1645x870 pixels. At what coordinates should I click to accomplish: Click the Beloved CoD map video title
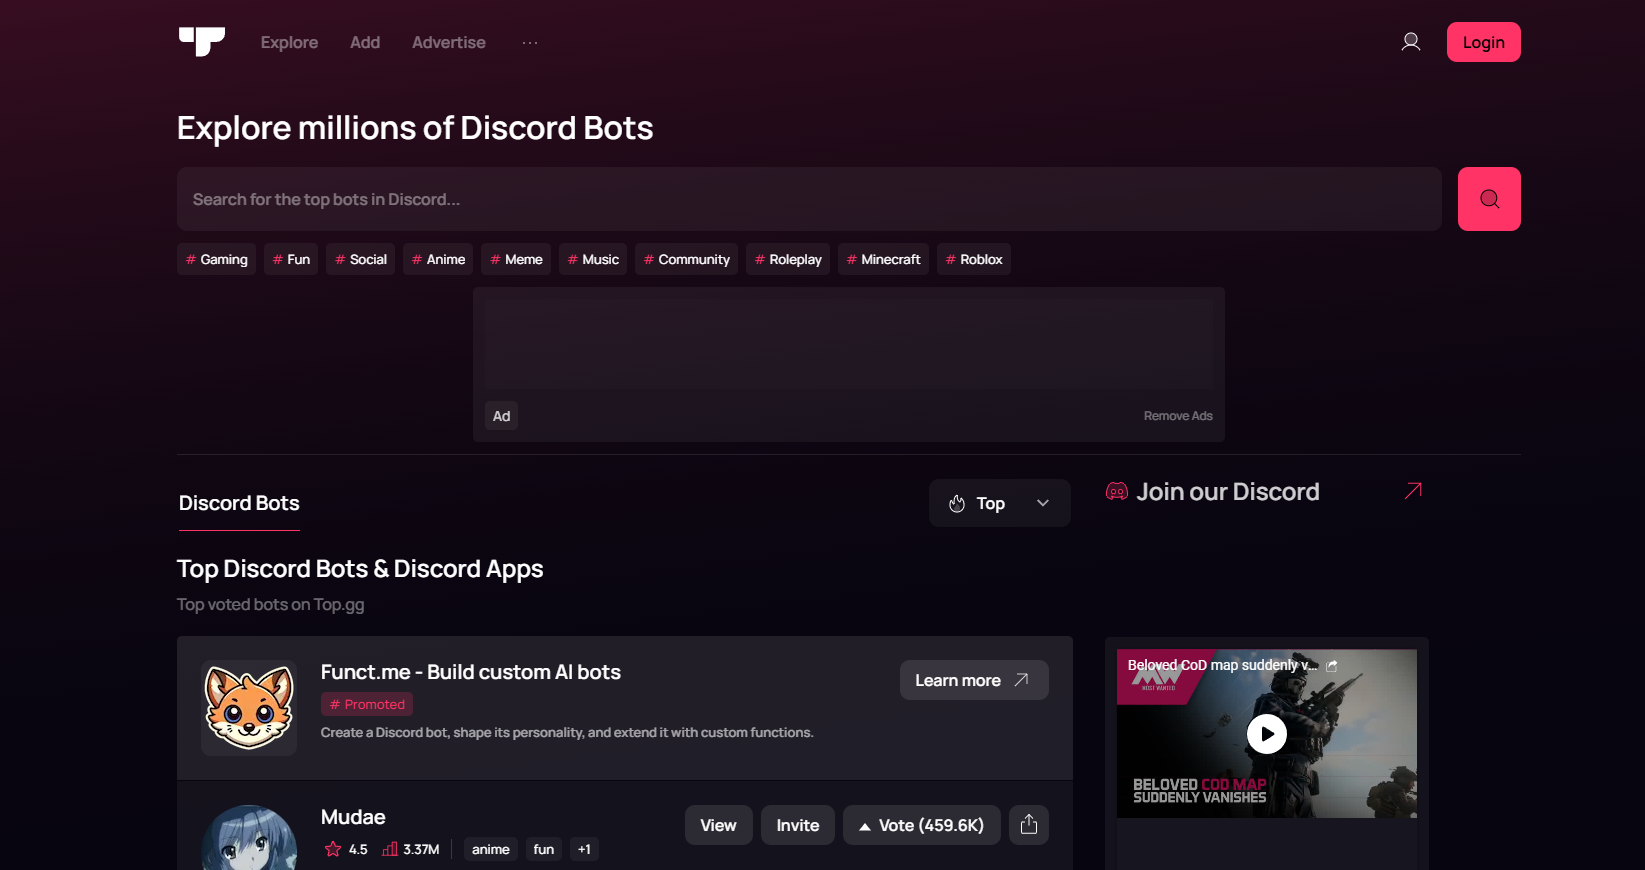click(x=1223, y=665)
